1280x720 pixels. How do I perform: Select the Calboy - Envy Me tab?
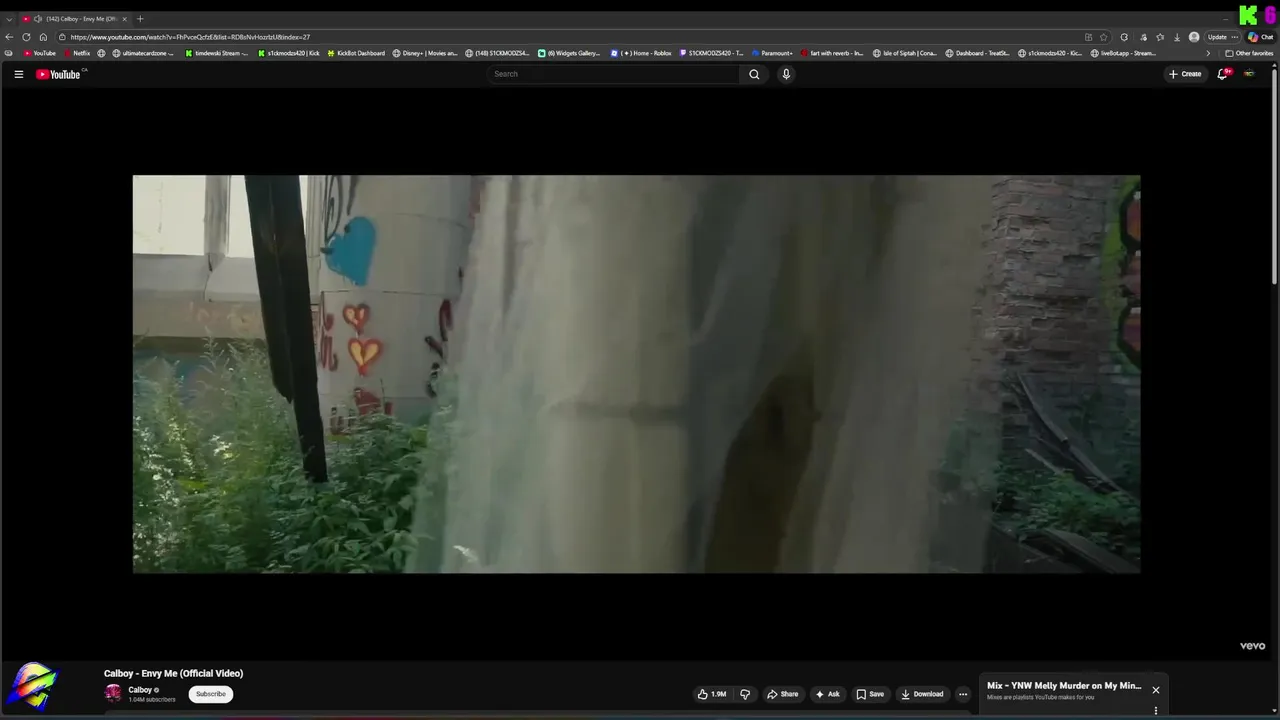75,19
